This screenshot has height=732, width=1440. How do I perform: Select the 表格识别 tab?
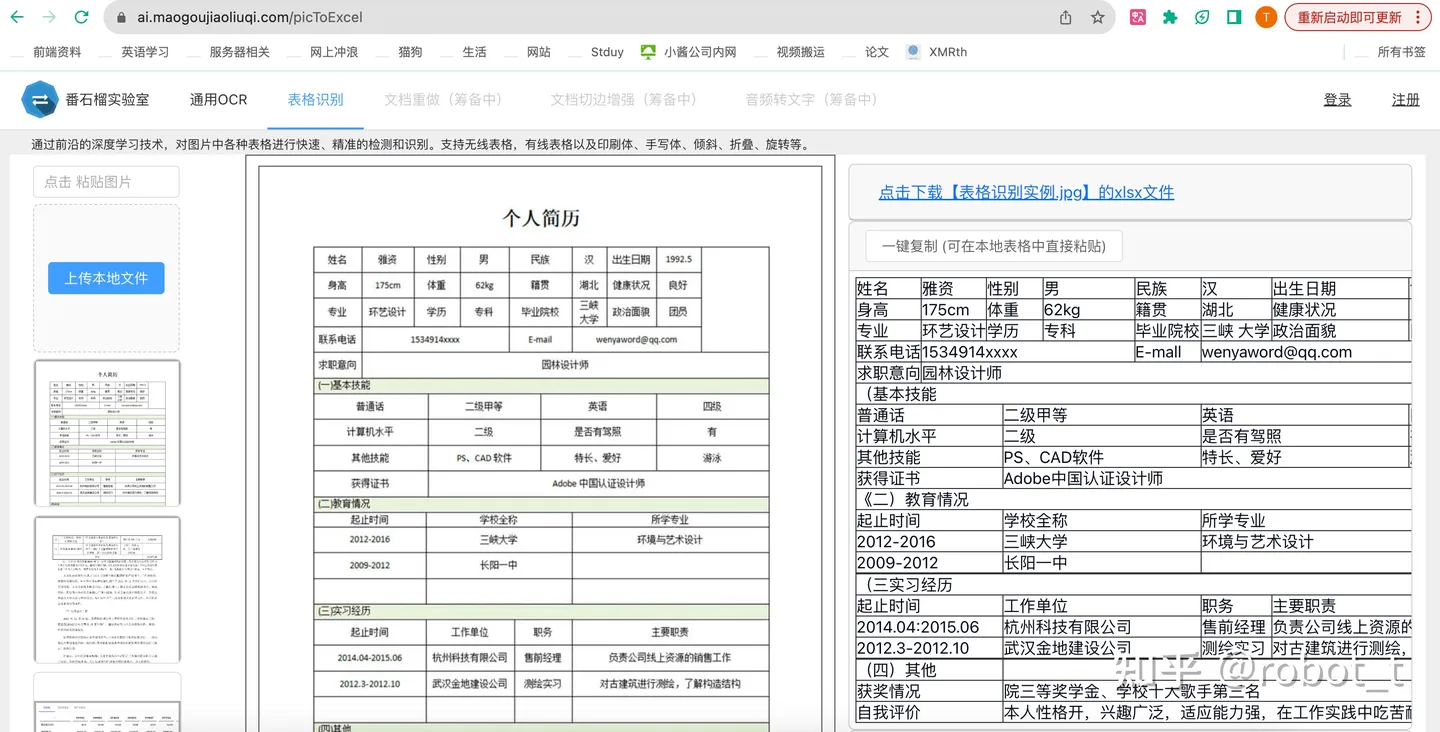(x=315, y=100)
